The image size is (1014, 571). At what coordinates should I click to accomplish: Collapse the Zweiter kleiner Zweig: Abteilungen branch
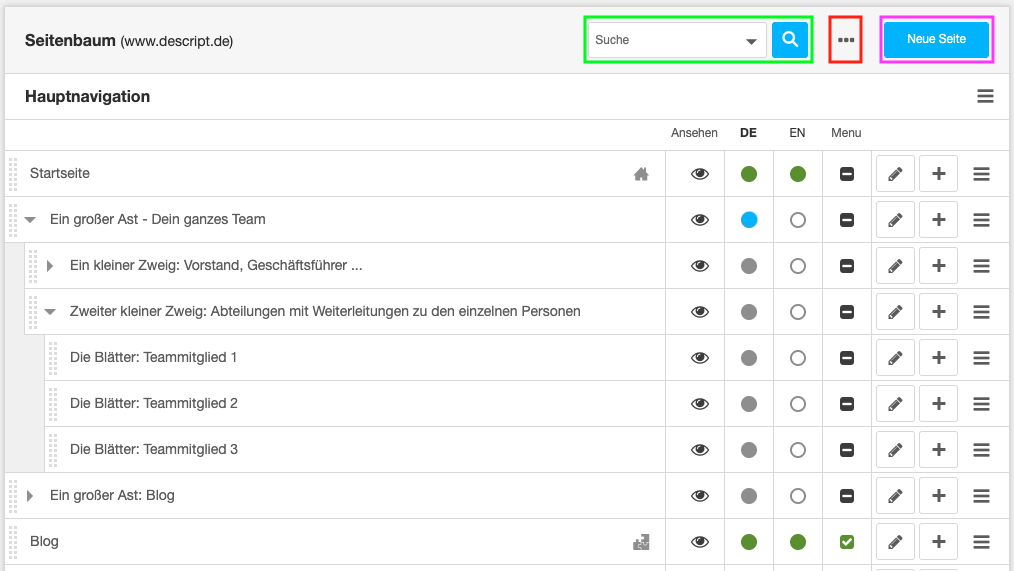pos(50,312)
